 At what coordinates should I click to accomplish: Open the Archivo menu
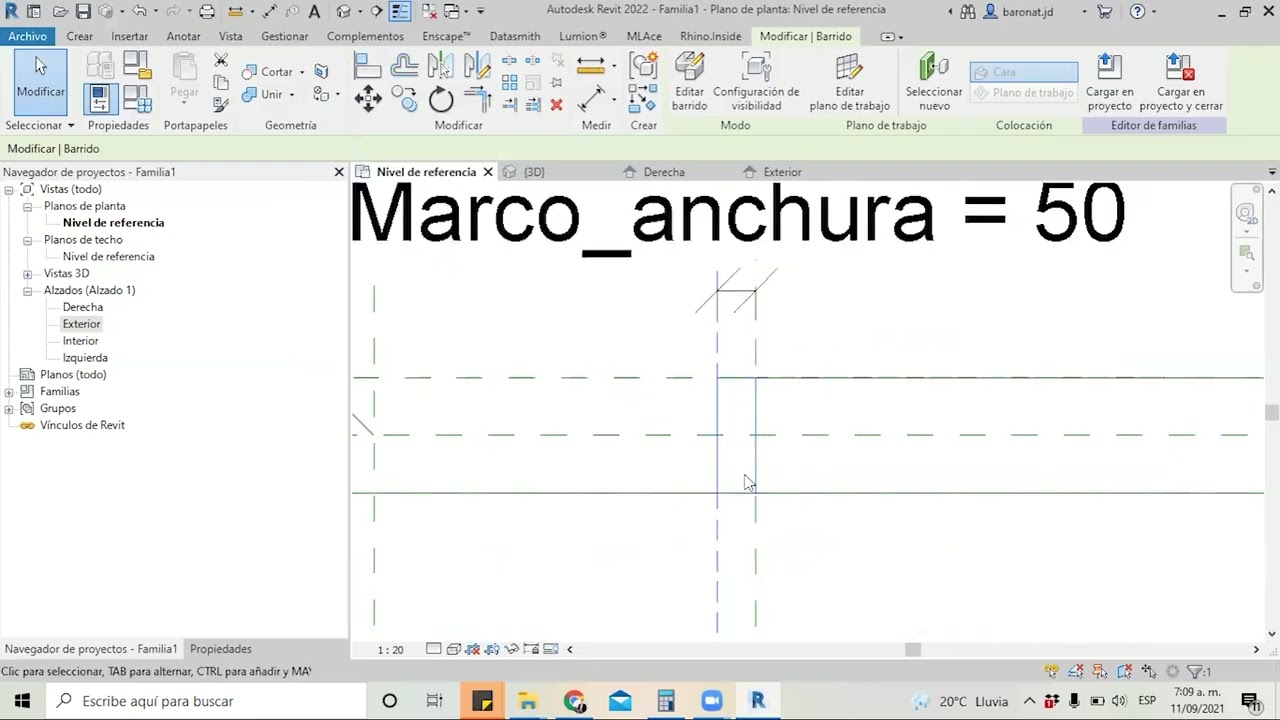click(27, 36)
